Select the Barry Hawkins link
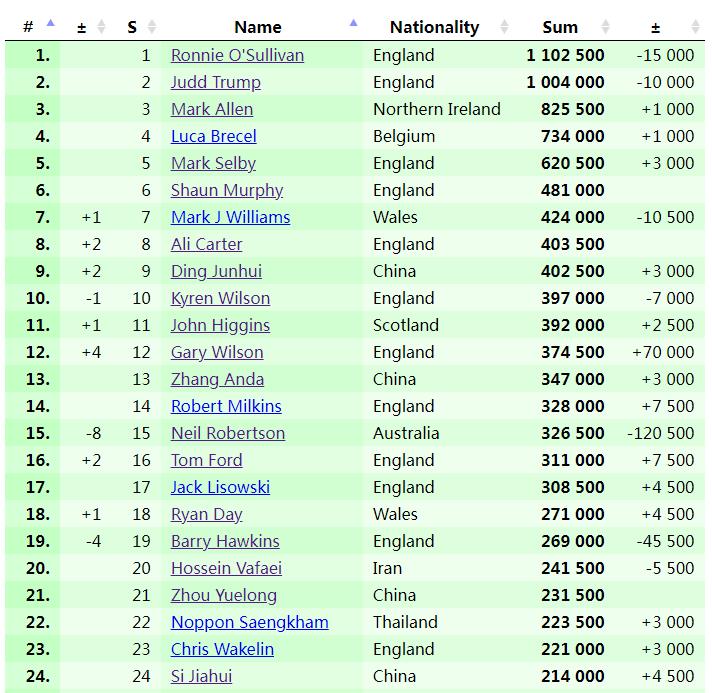 [x=225, y=541]
